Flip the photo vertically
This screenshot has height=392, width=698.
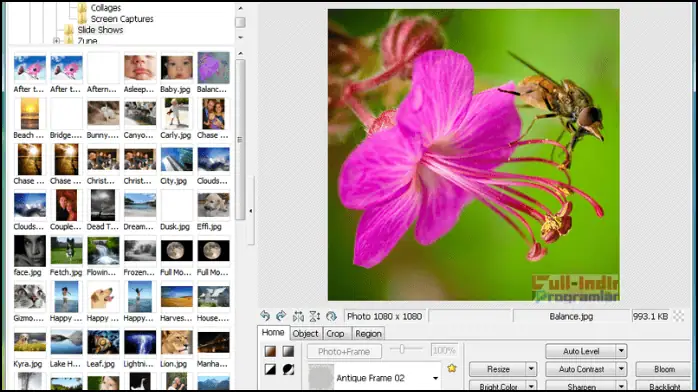tap(314, 316)
